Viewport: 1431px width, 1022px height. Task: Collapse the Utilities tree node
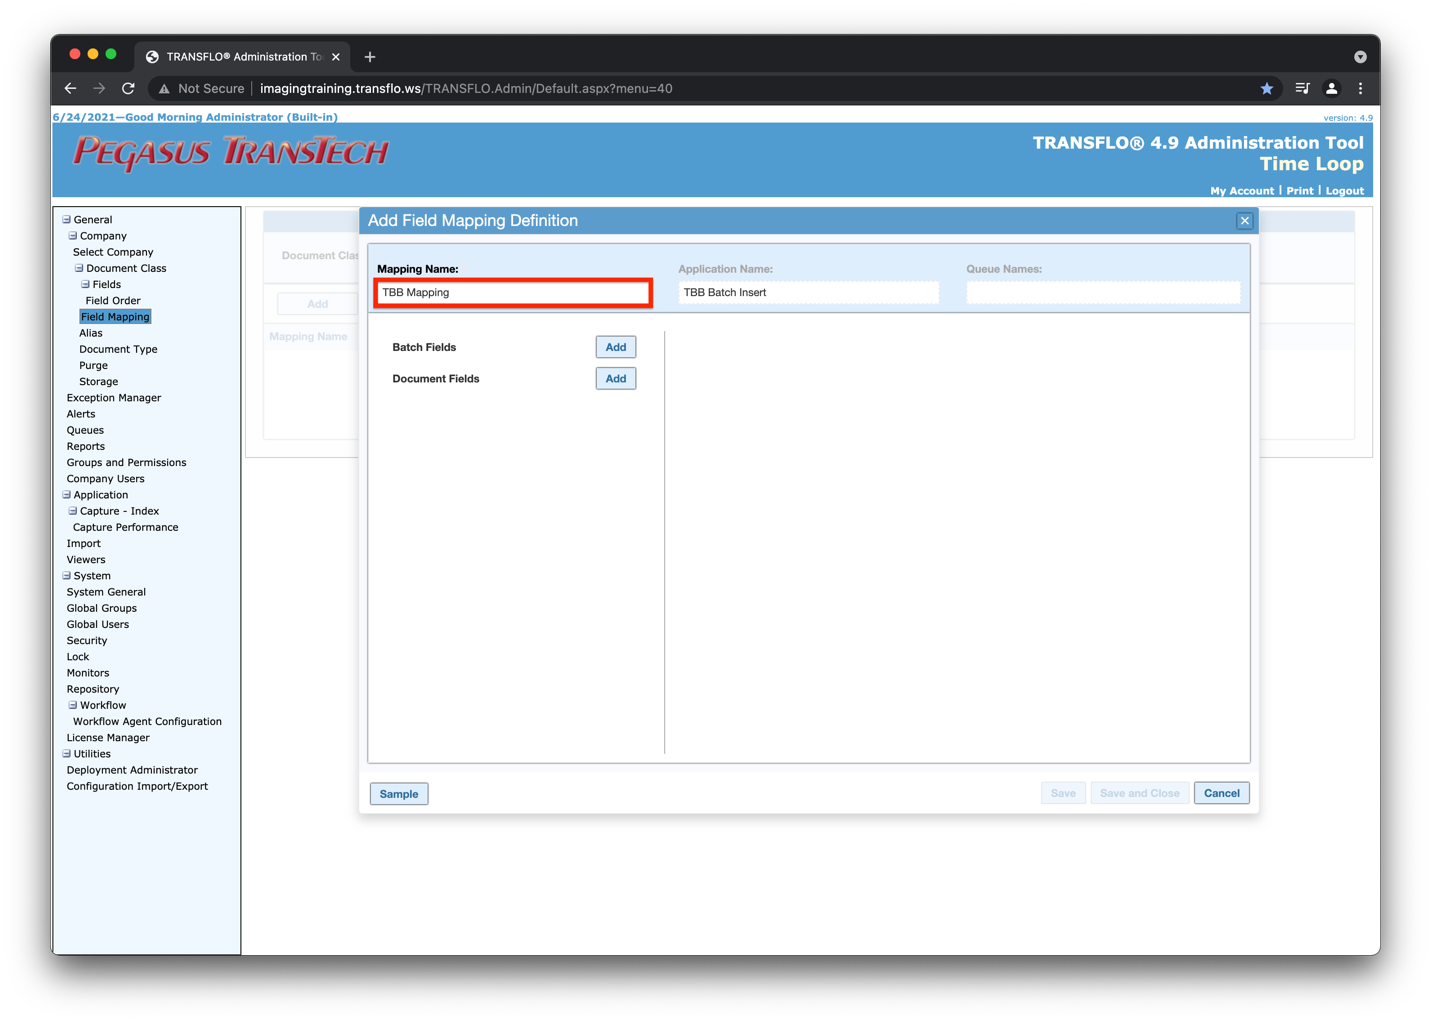(67, 754)
